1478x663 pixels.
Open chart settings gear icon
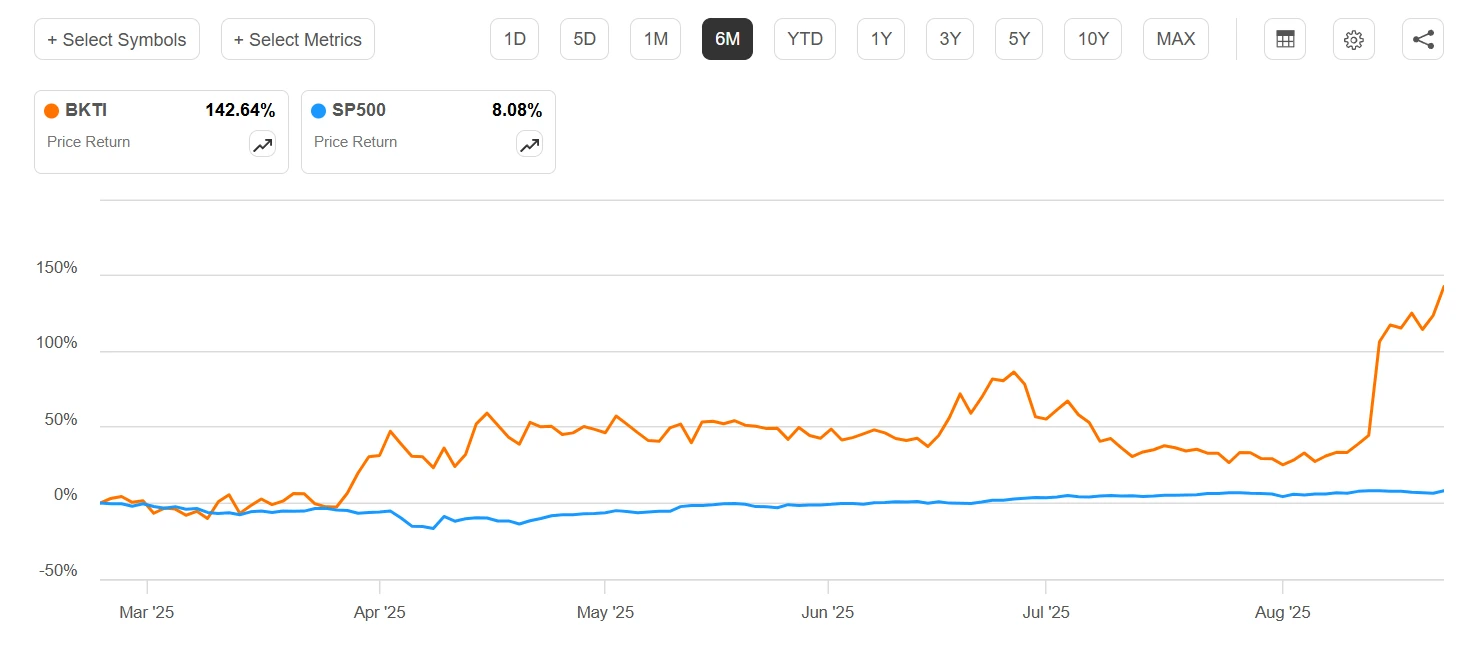tap(1354, 40)
